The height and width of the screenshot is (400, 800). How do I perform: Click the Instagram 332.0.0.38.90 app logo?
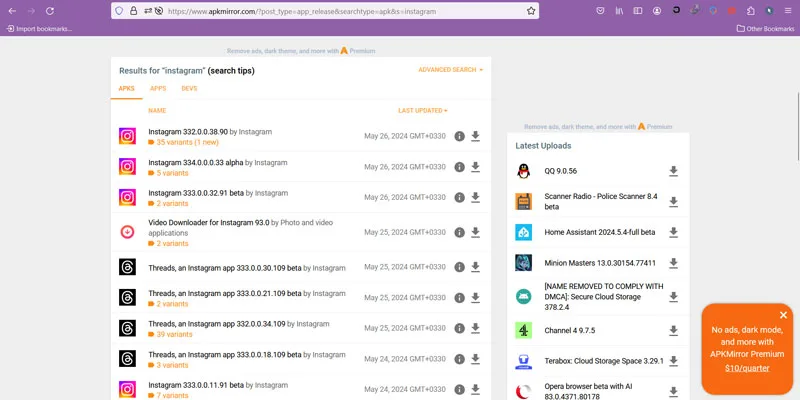[x=128, y=136]
